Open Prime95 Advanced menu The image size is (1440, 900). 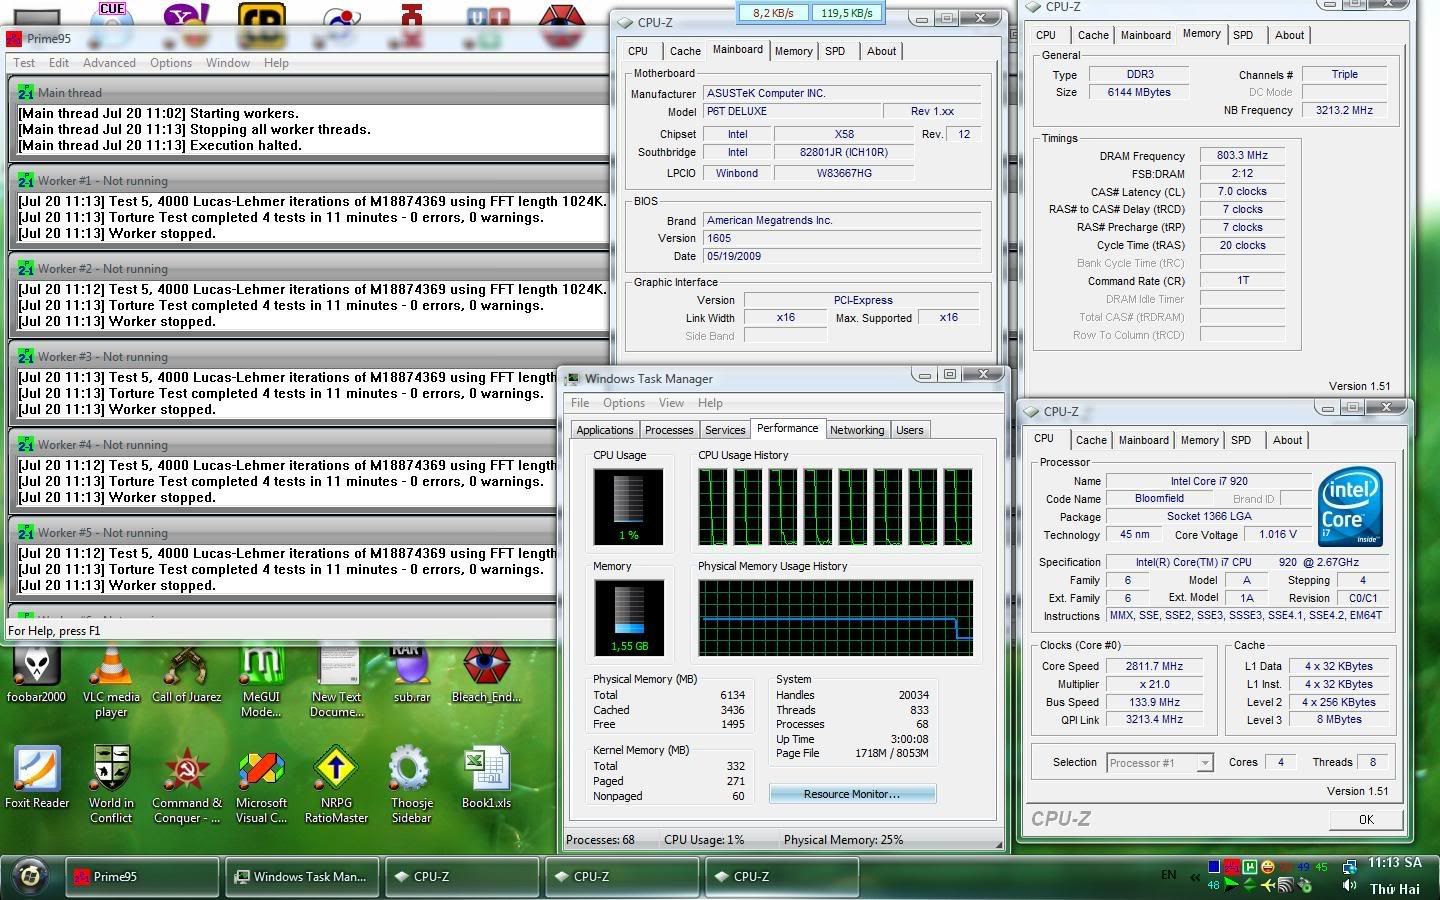[109, 63]
